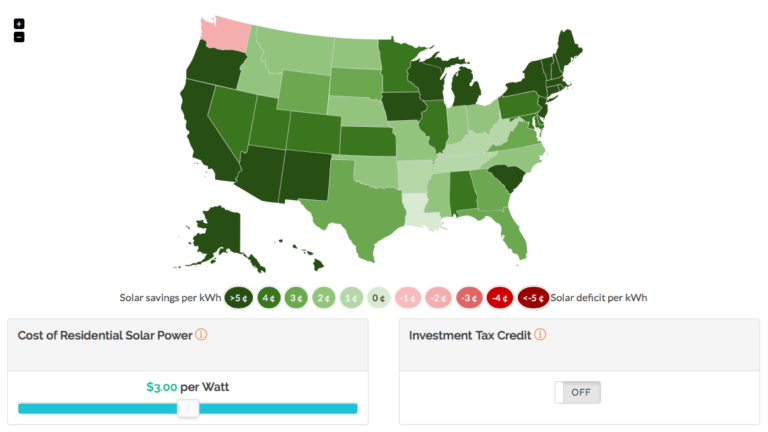Select the -4¢ red legend swatch
Screen dimensions: 768x432
coord(500,298)
